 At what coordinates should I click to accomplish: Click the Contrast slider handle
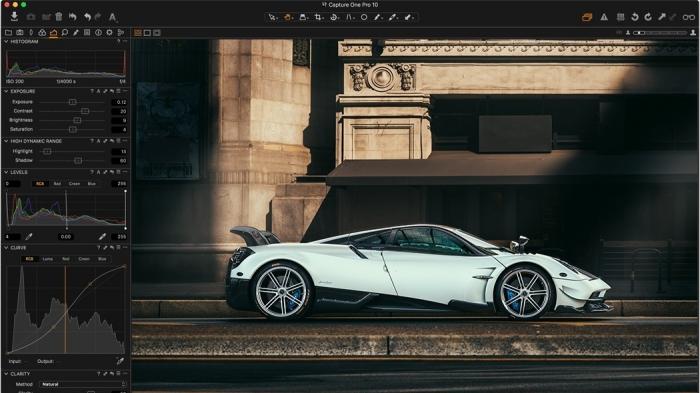(x=85, y=111)
